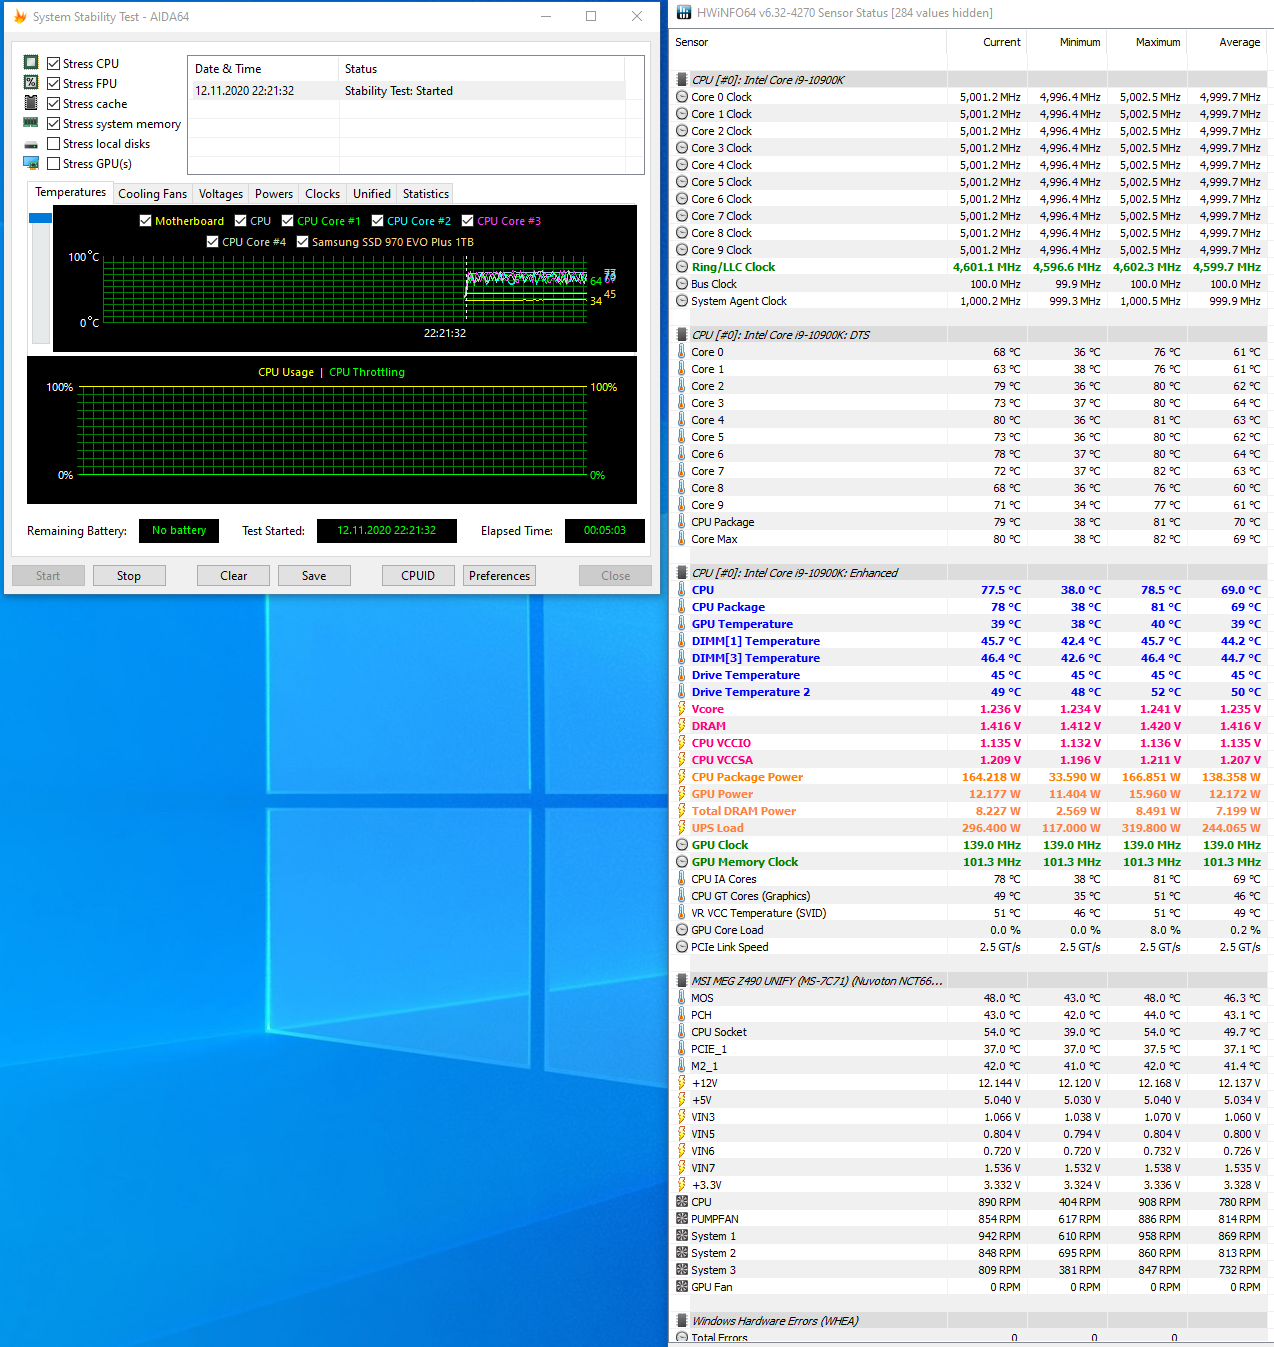Click the CPU chip icon beside Stress CPU
Viewport: 1274px width, 1347px height.
31,63
